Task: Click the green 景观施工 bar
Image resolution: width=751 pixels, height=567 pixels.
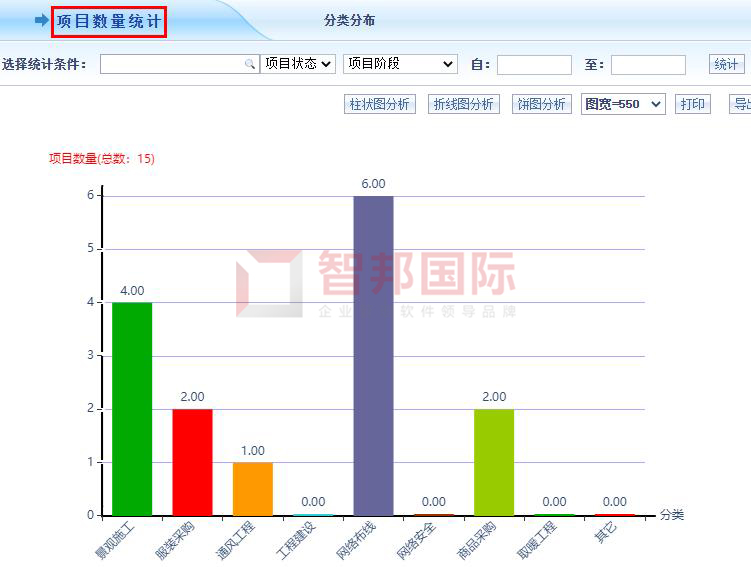Action: [132, 409]
